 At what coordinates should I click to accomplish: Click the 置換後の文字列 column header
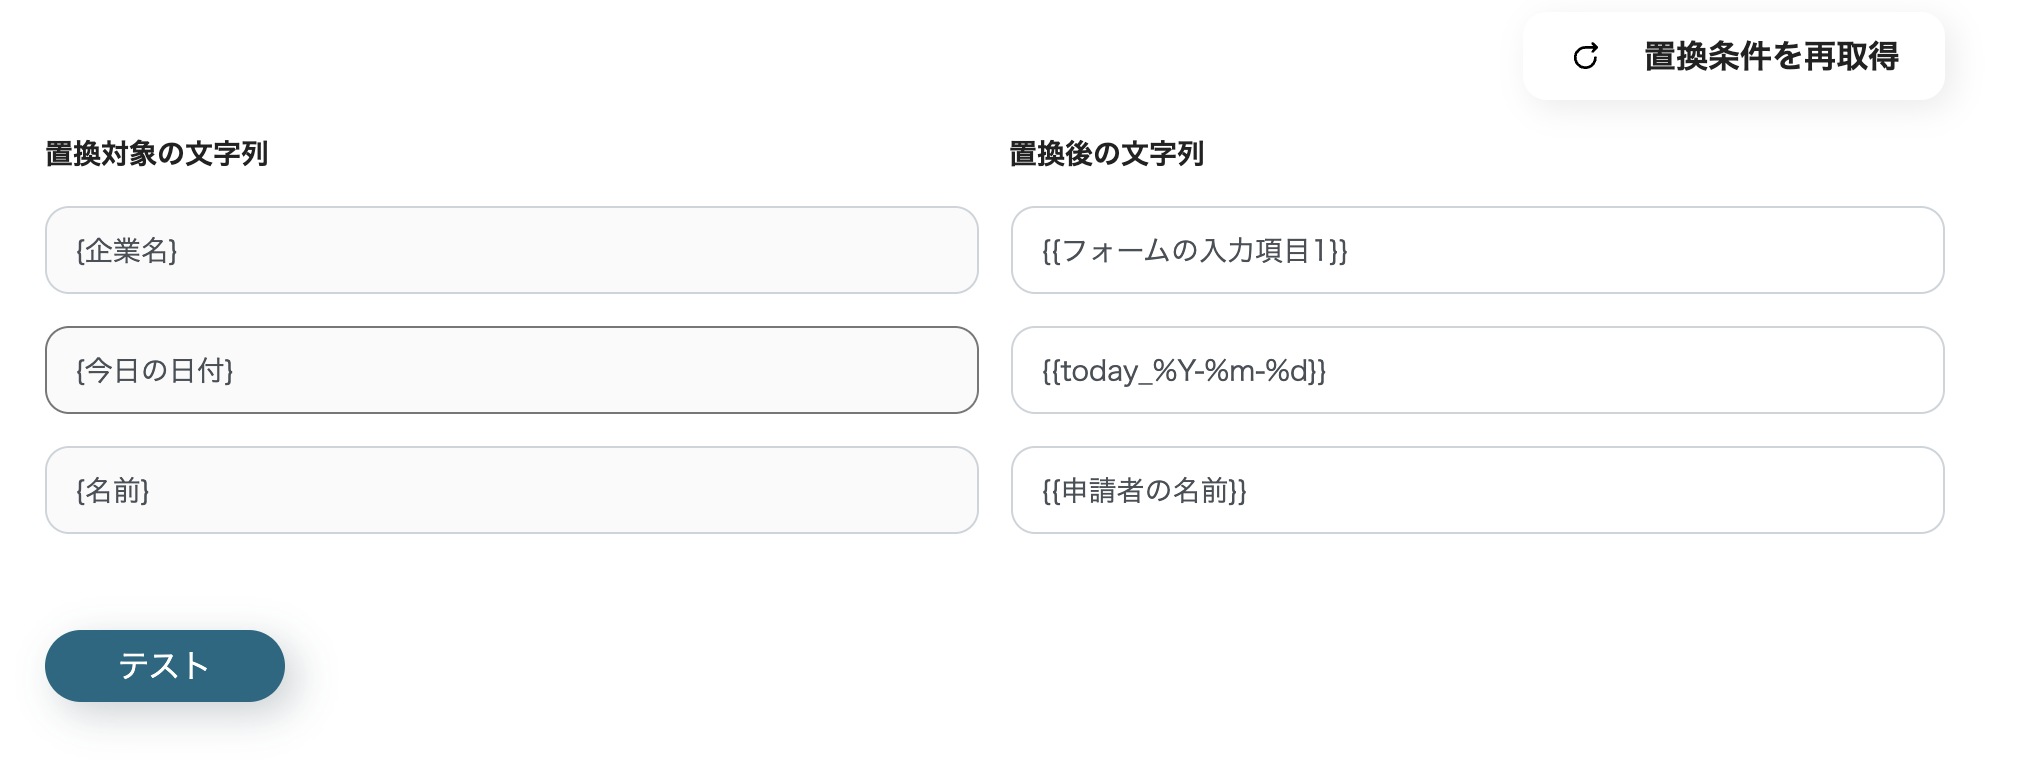pyautogui.click(x=1106, y=155)
